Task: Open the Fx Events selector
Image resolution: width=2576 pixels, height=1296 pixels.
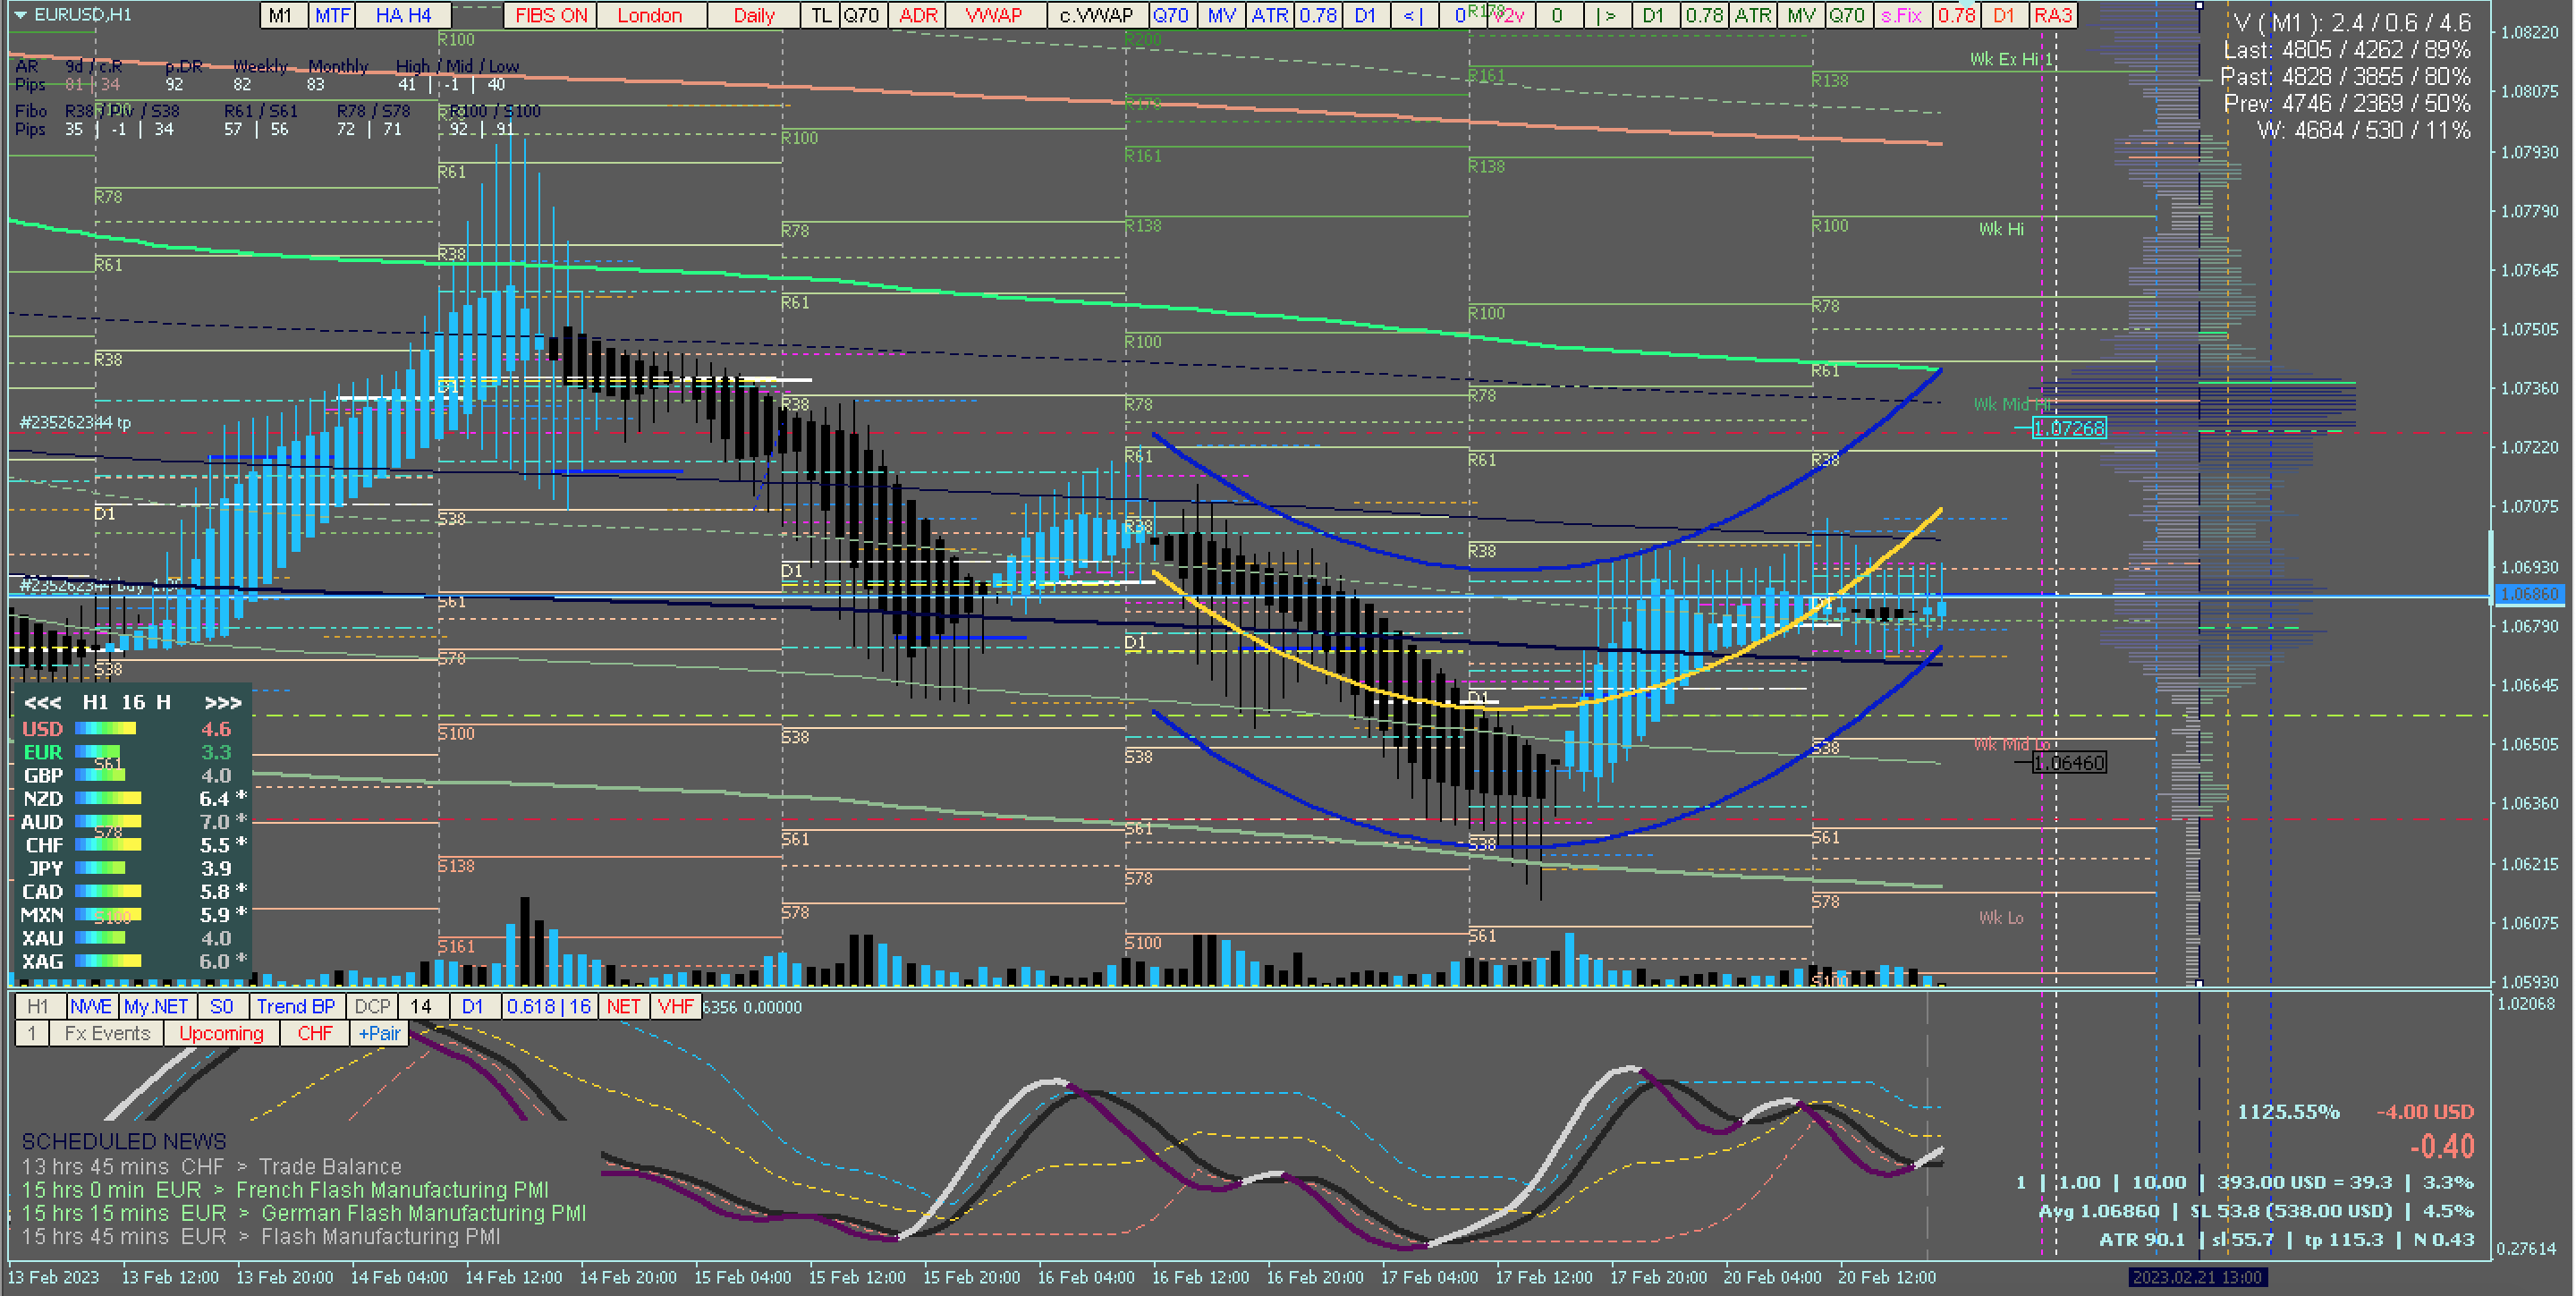Action: pos(107,1033)
